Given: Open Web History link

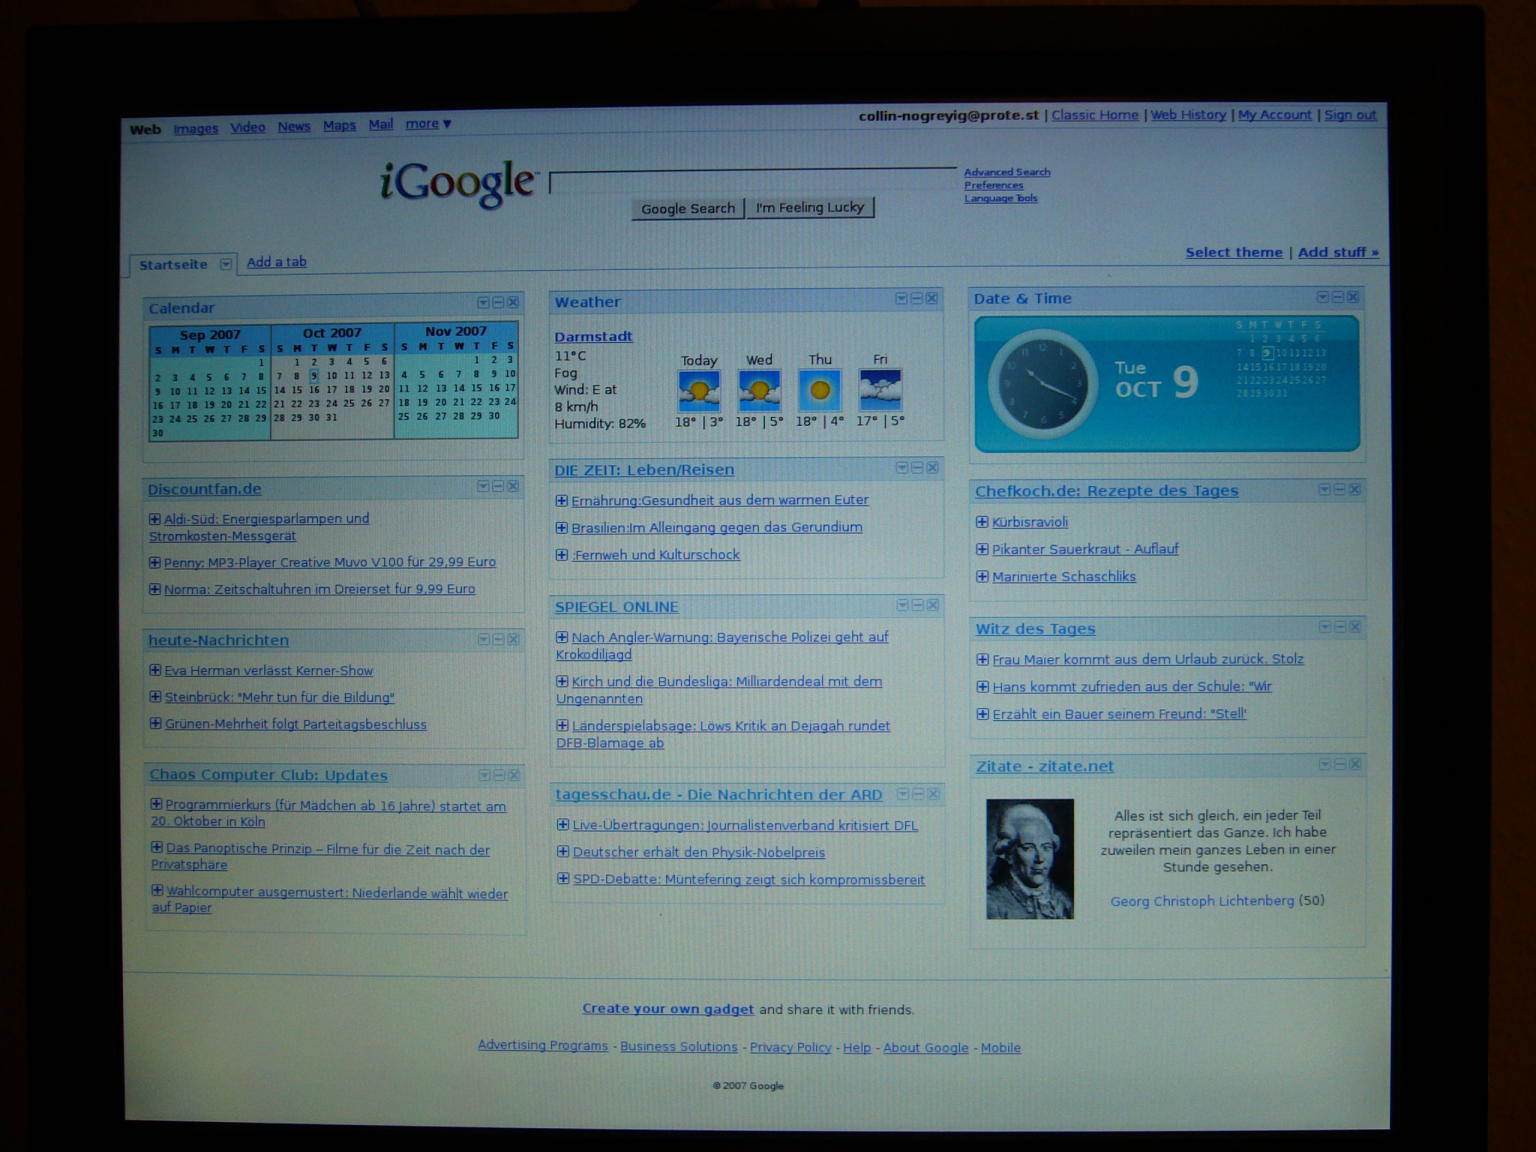Looking at the screenshot, I should pyautogui.click(x=1188, y=115).
